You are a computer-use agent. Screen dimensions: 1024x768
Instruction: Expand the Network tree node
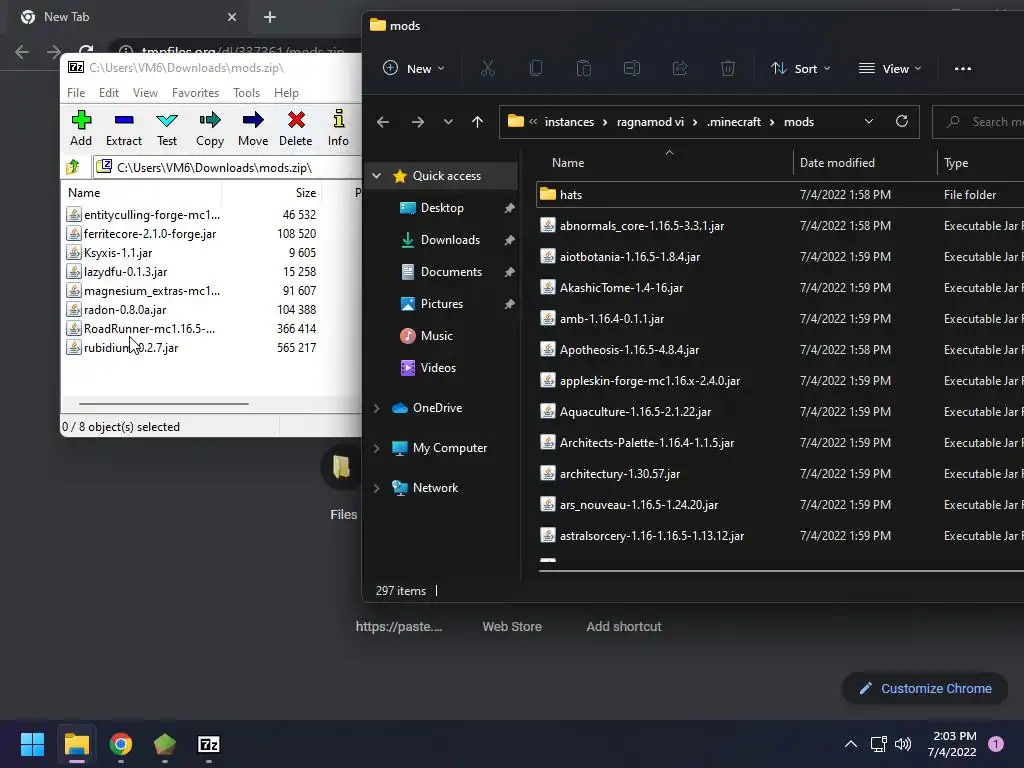[377, 488]
